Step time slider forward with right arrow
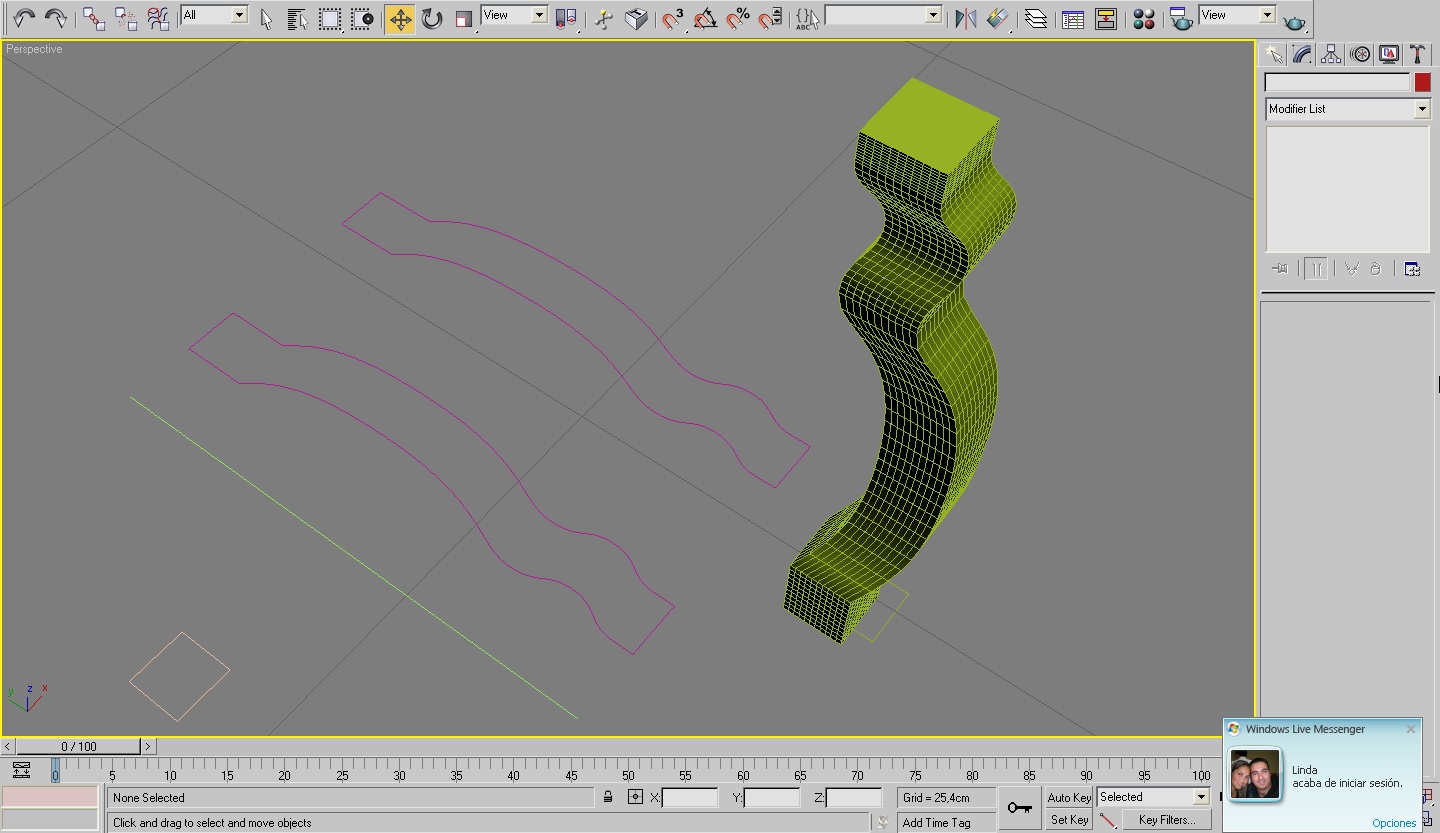This screenshot has width=1440, height=833. point(148,746)
